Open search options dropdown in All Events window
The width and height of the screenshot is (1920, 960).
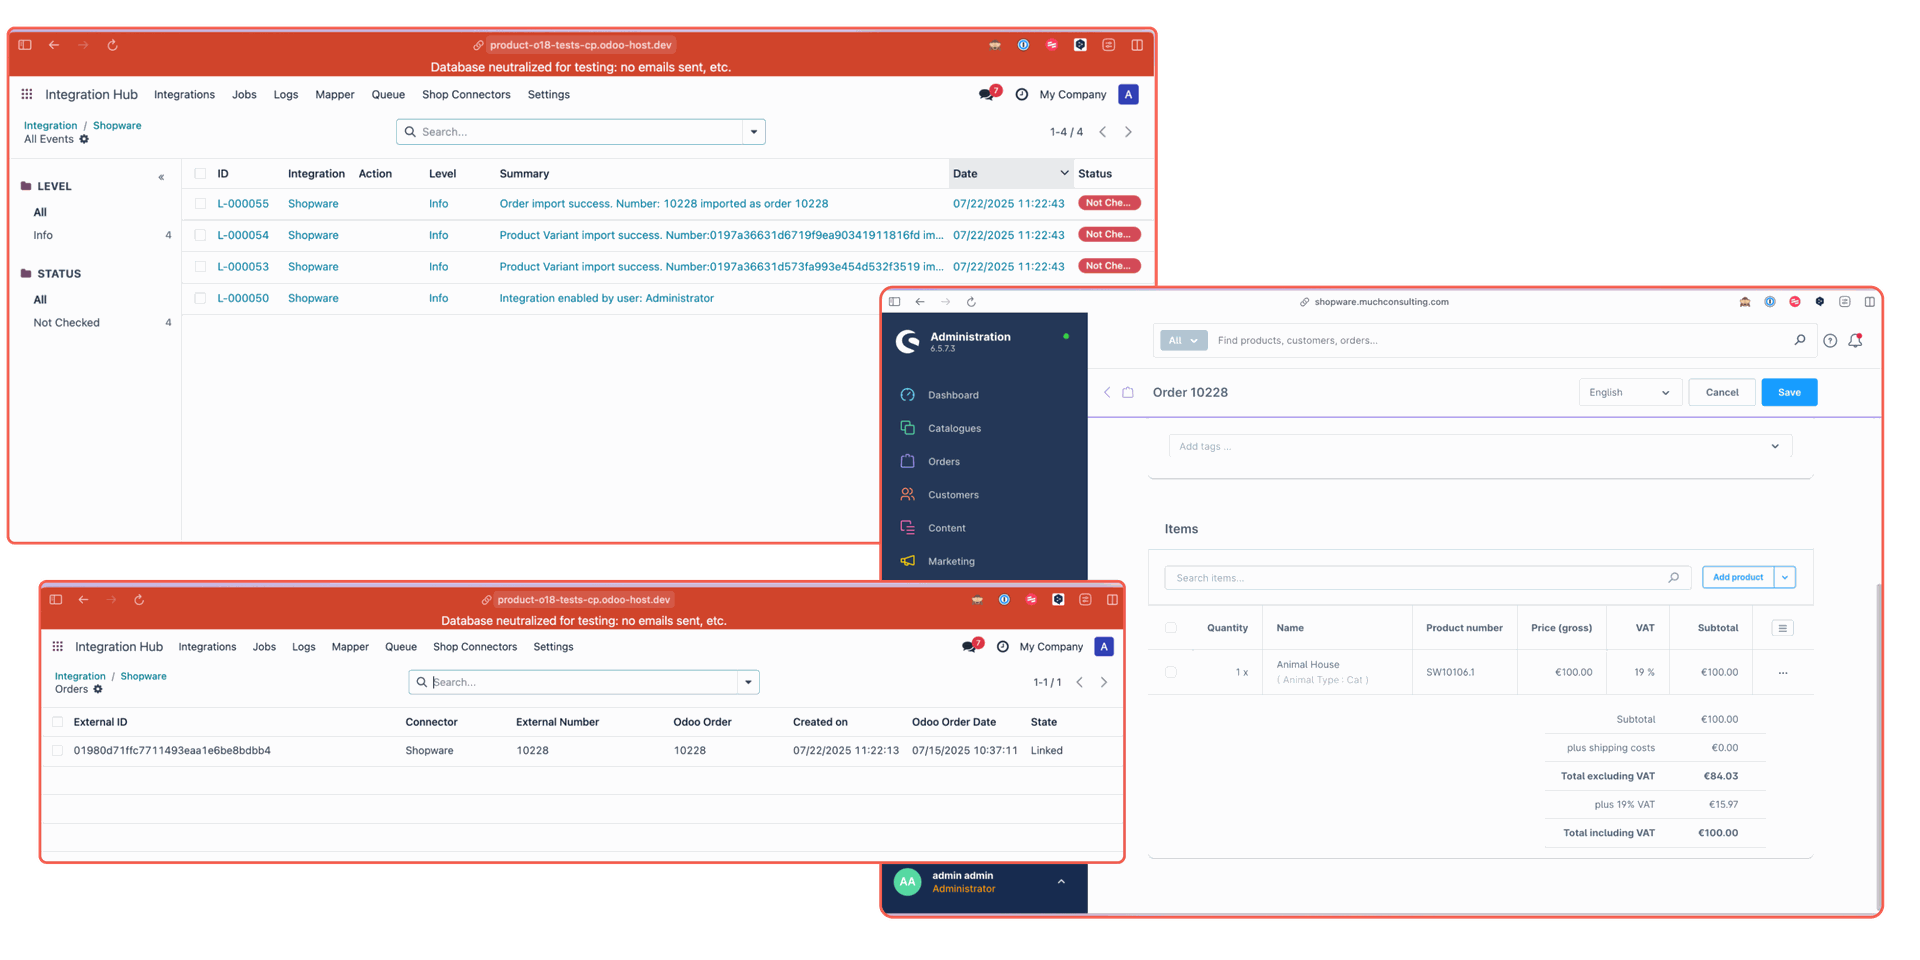(754, 132)
